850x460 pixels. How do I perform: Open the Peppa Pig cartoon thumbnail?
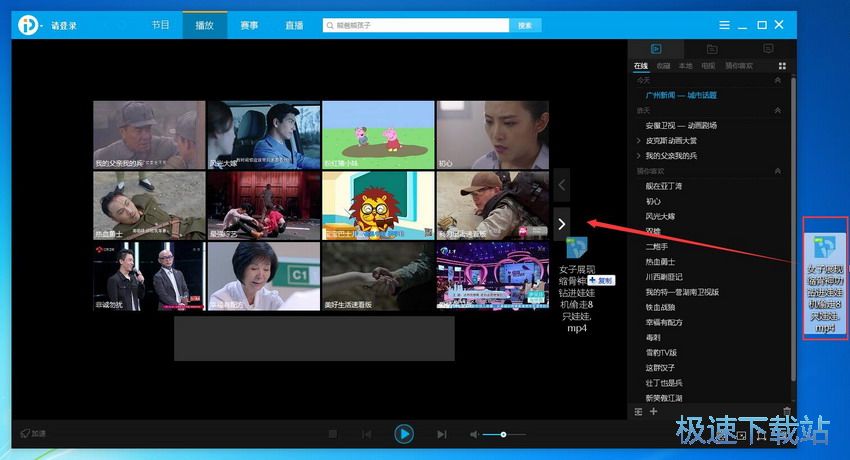378,135
